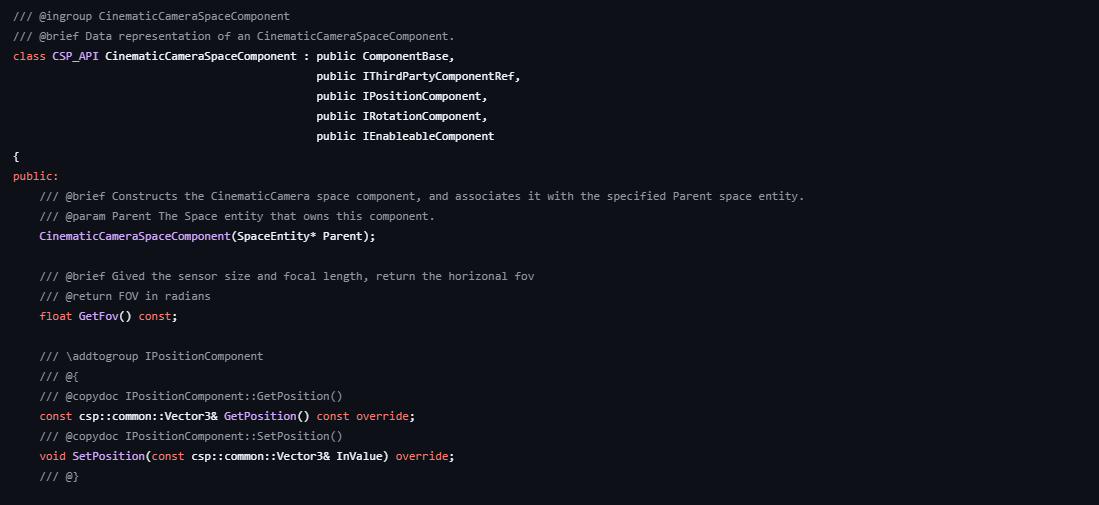Click the public: access specifier

click(36, 176)
